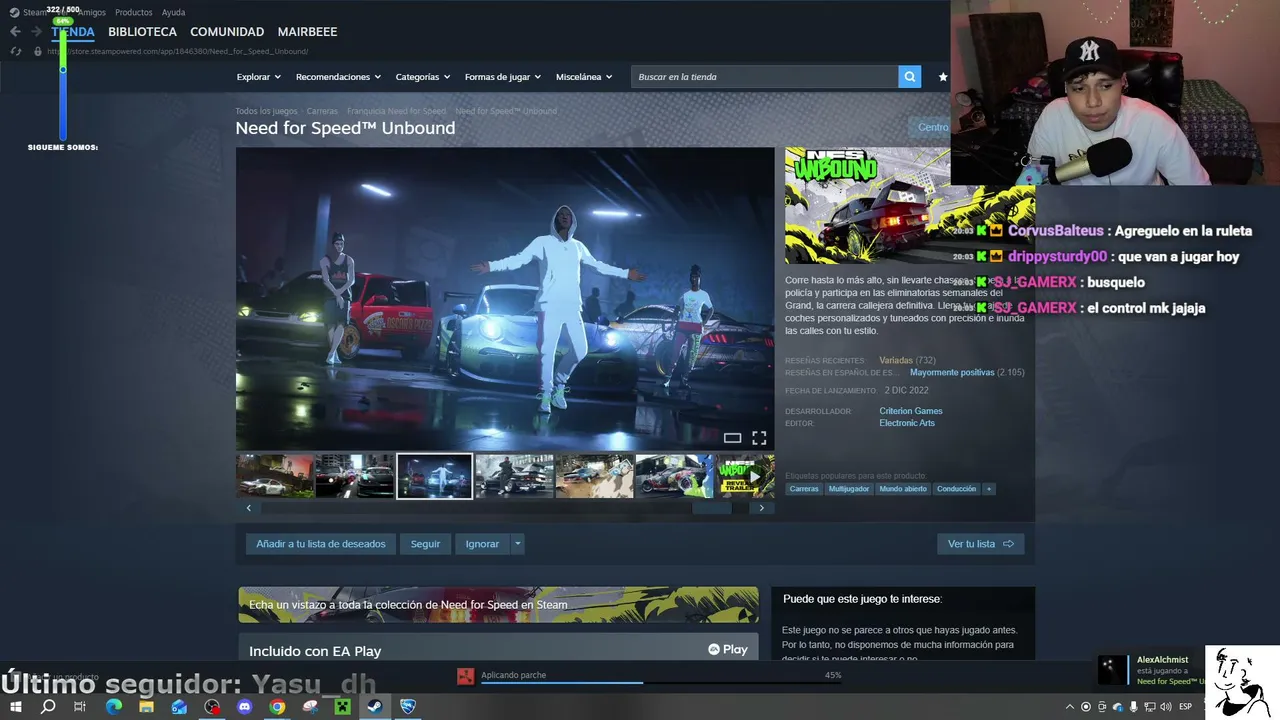Screen dimensions: 1280x720
Task: Open Variadas recent reviews link
Action: tap(896, 361)
